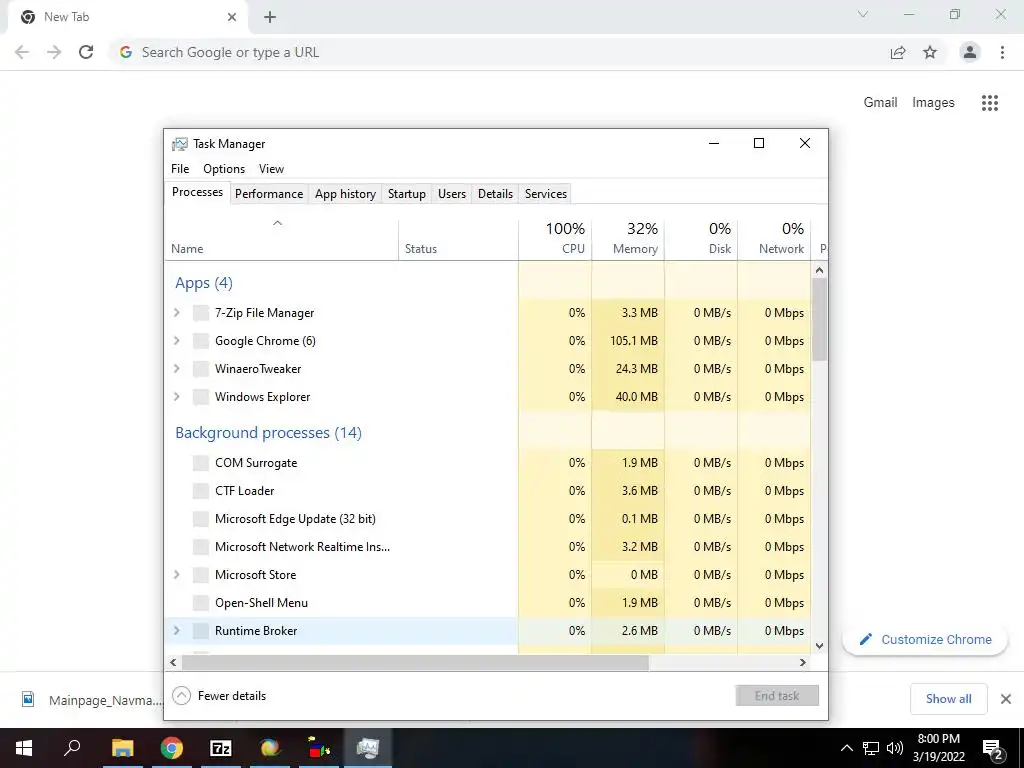Viewport: 1024px width, 768px height.
Task: Click the share page icon in the address bar
Action: pos(898,52)
